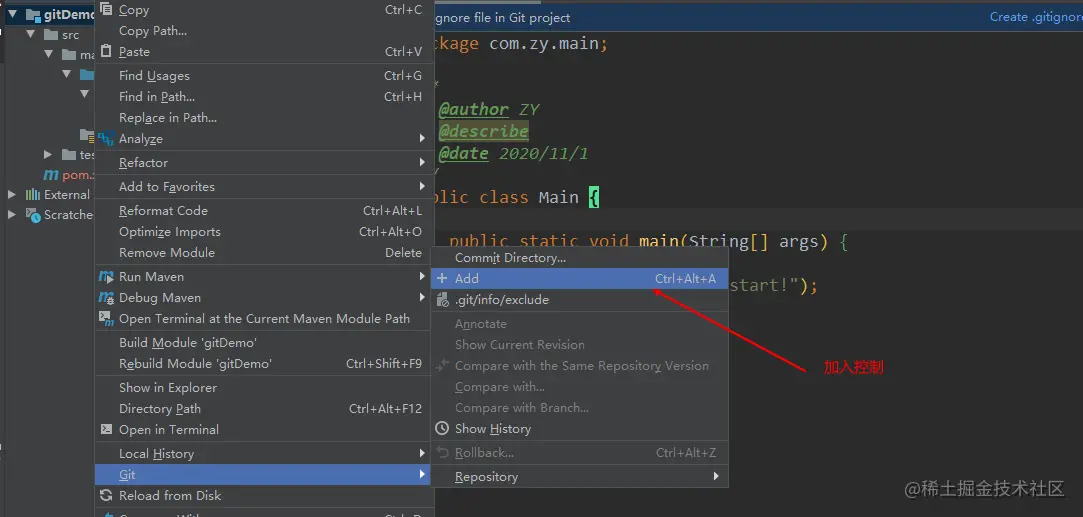Click String[] args in main method
Viewport: 1083px width, 517px height.
tap(754, 242)
